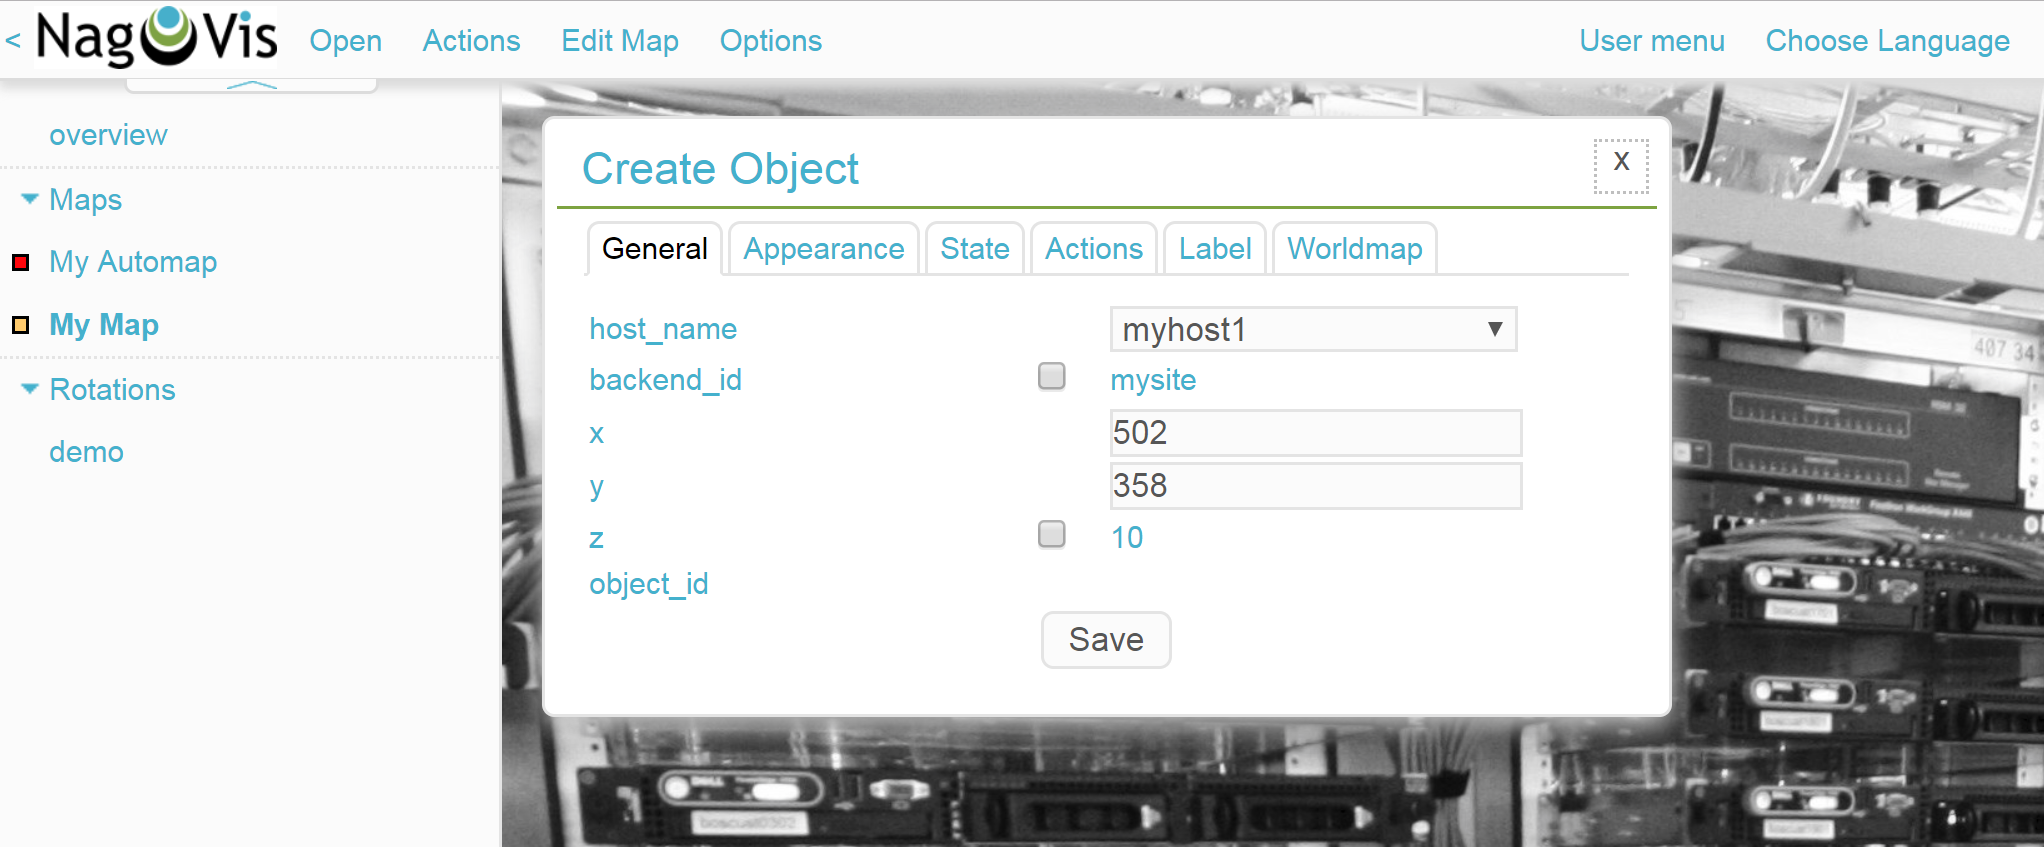The width and height of the screenshot is (2044, 847).
Task: Click the x coordinate input field
Action: pos(1314,432)
